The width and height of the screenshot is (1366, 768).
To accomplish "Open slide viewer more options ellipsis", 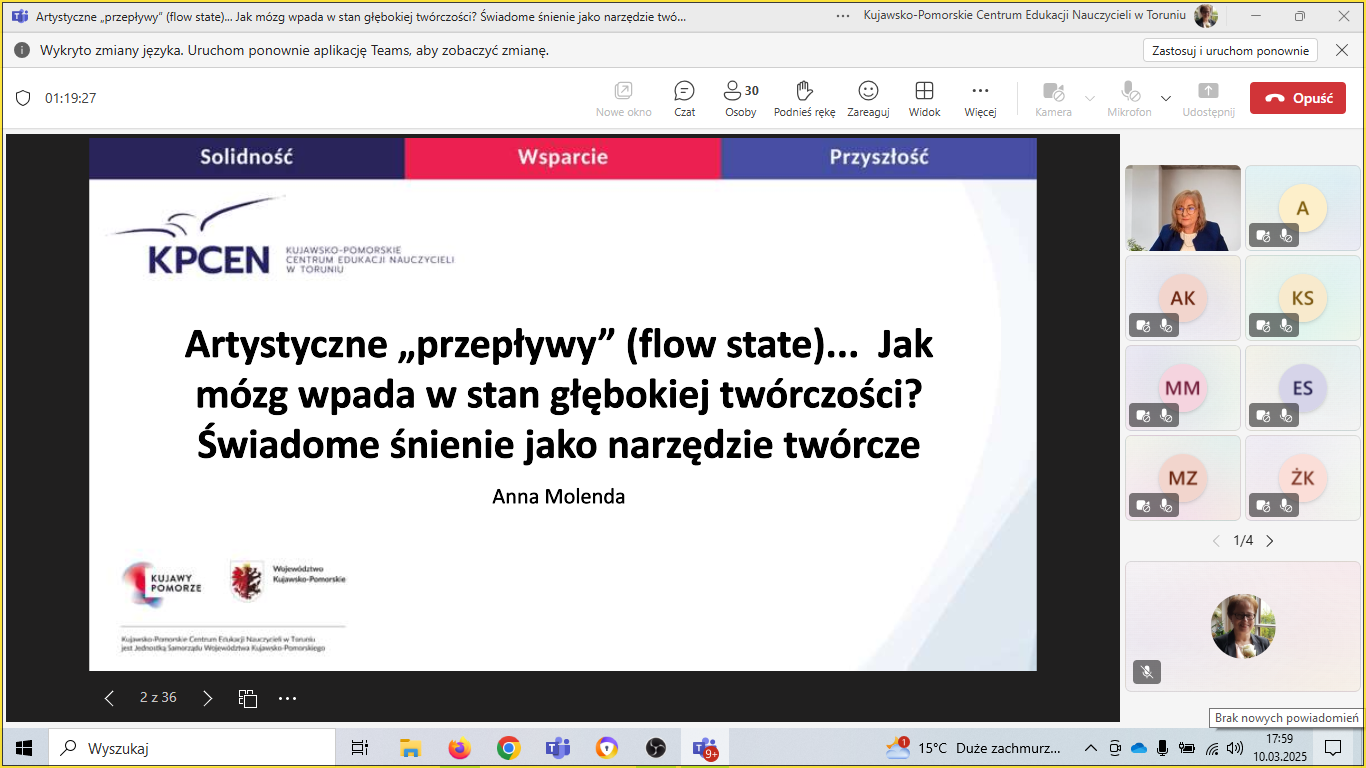I will pyautogui.click(x=287, y=698).
